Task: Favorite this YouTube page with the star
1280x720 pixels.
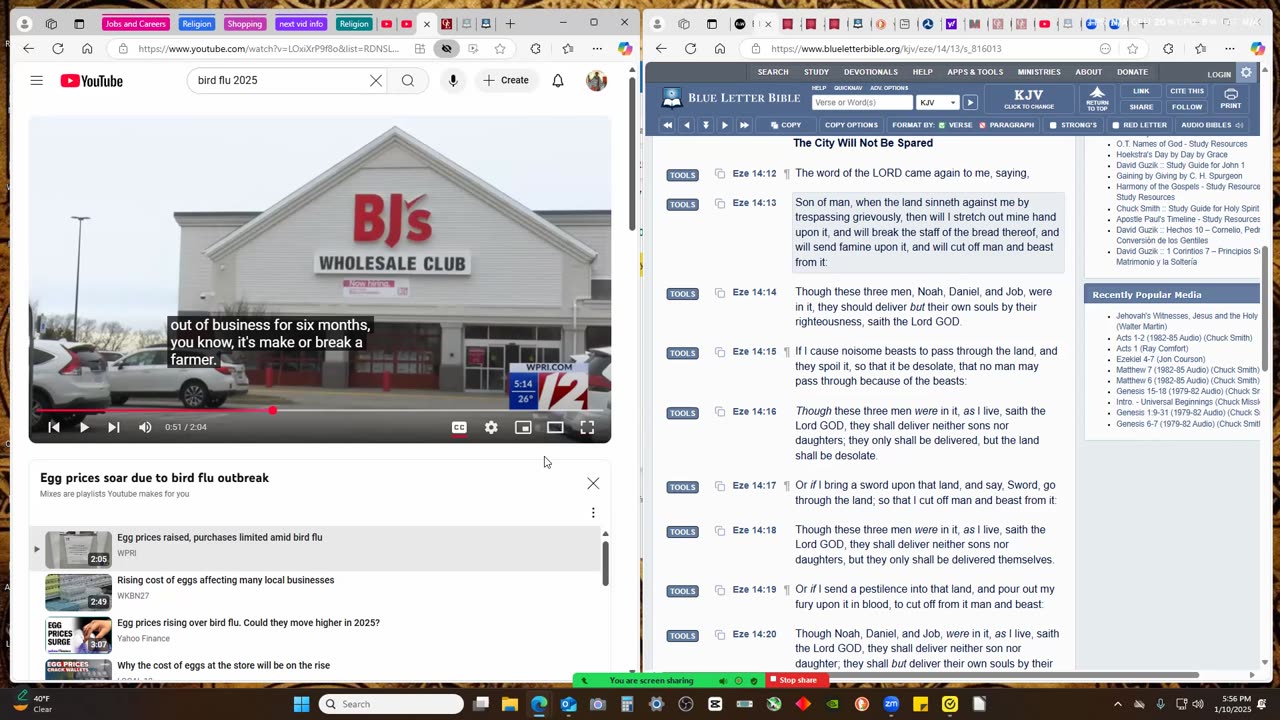Action: tap(500, 48)
